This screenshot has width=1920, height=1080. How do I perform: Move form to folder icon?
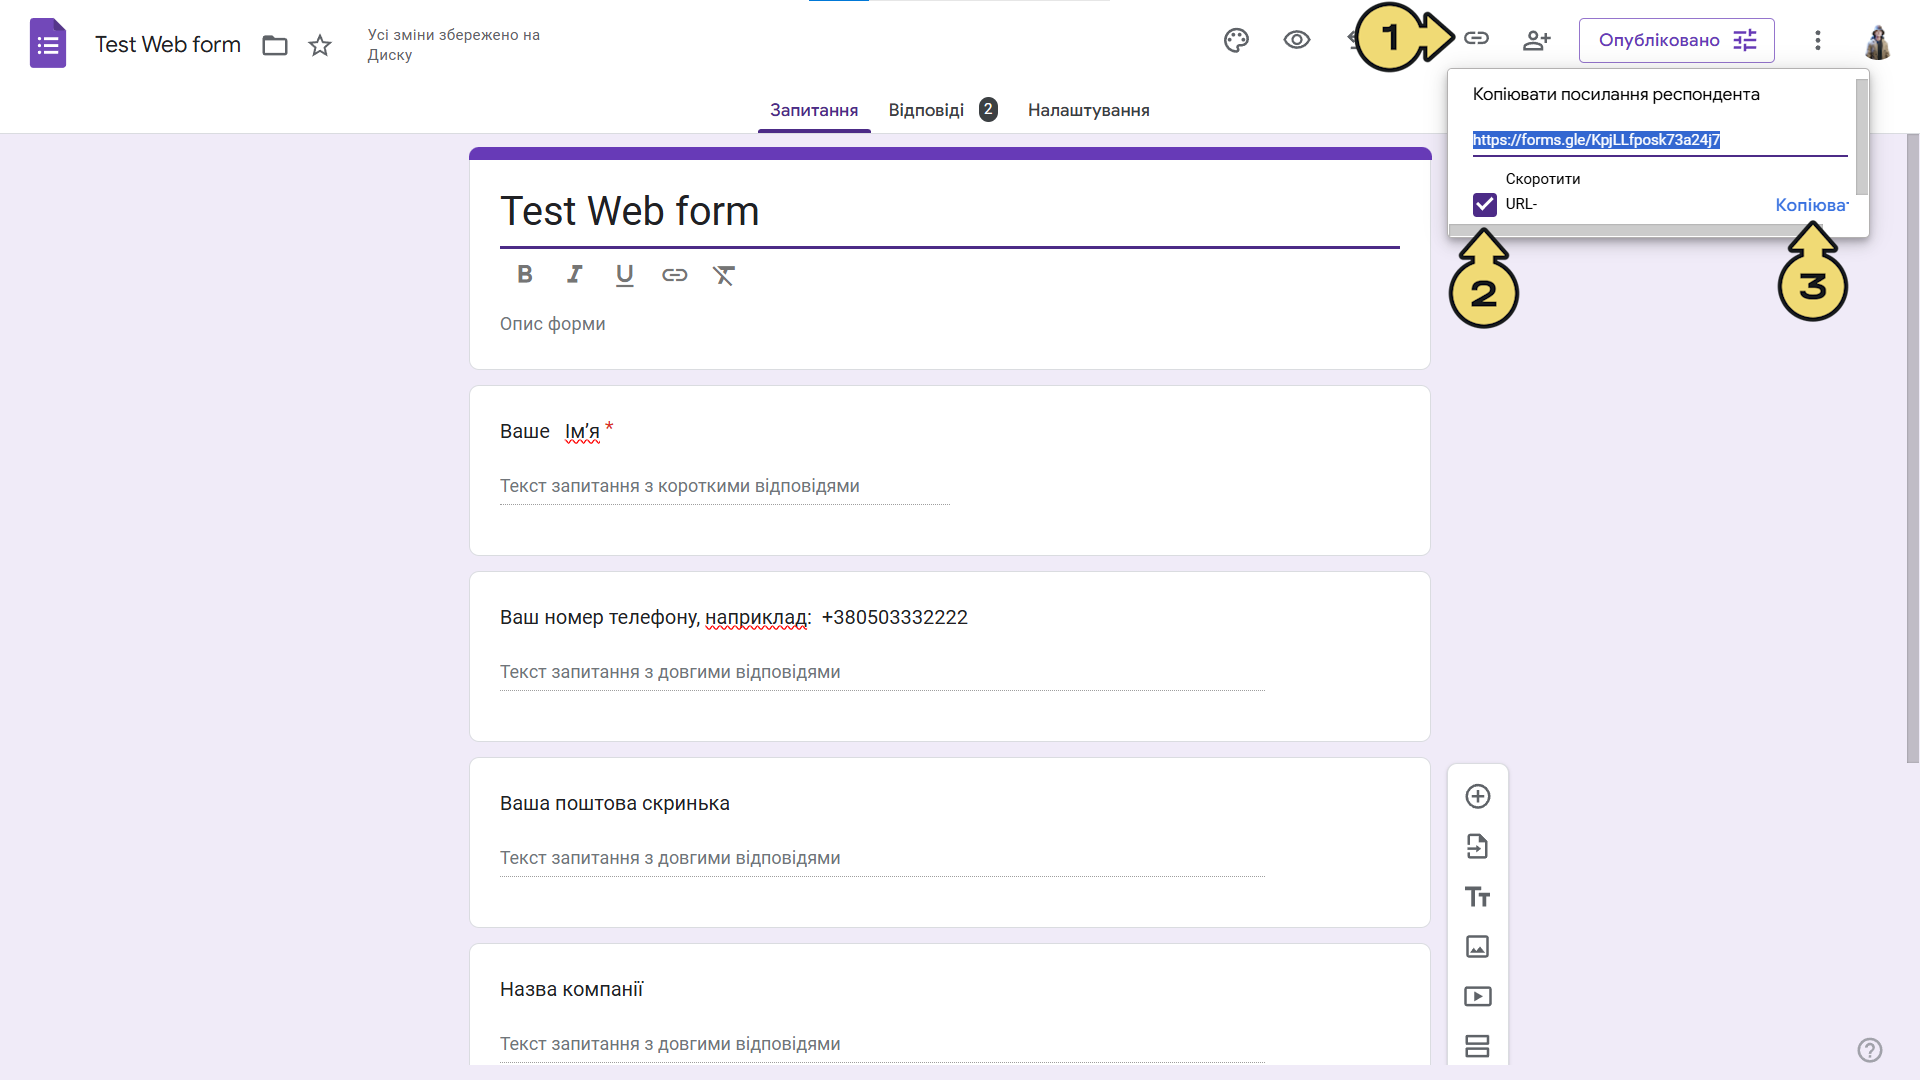275,45
